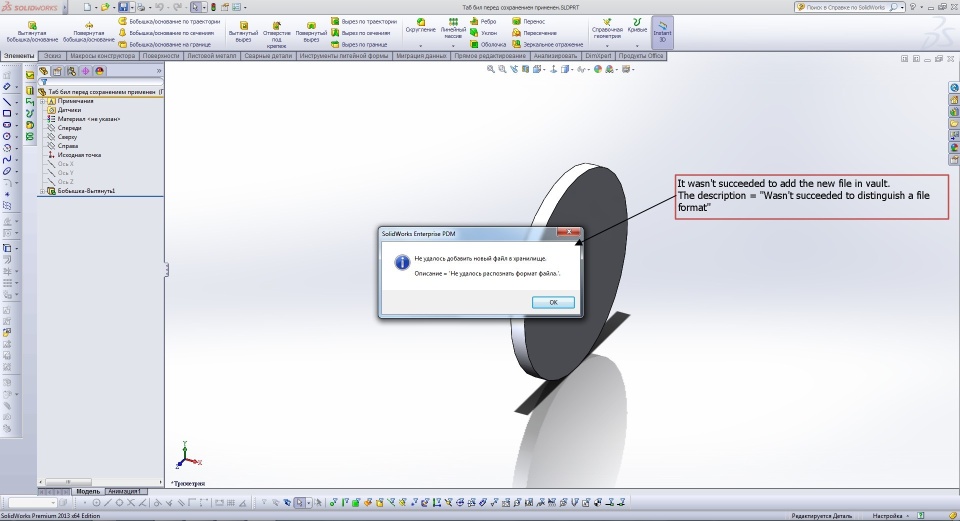
Task: Switch to the Поверхности tab
Action: [161, 56]
